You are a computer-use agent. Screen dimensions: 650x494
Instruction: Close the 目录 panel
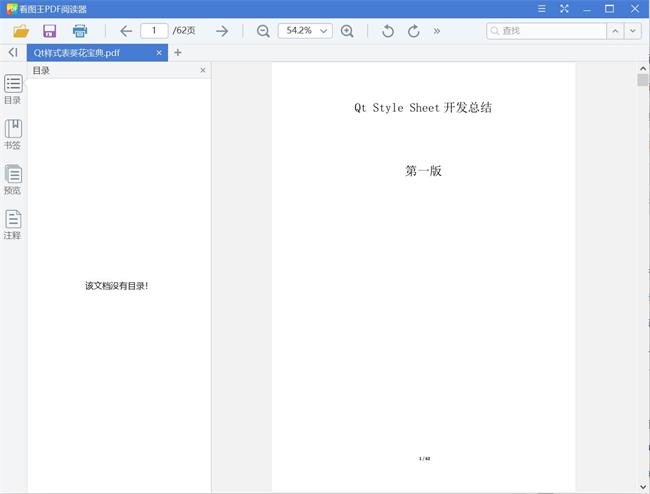coord(203,70)
